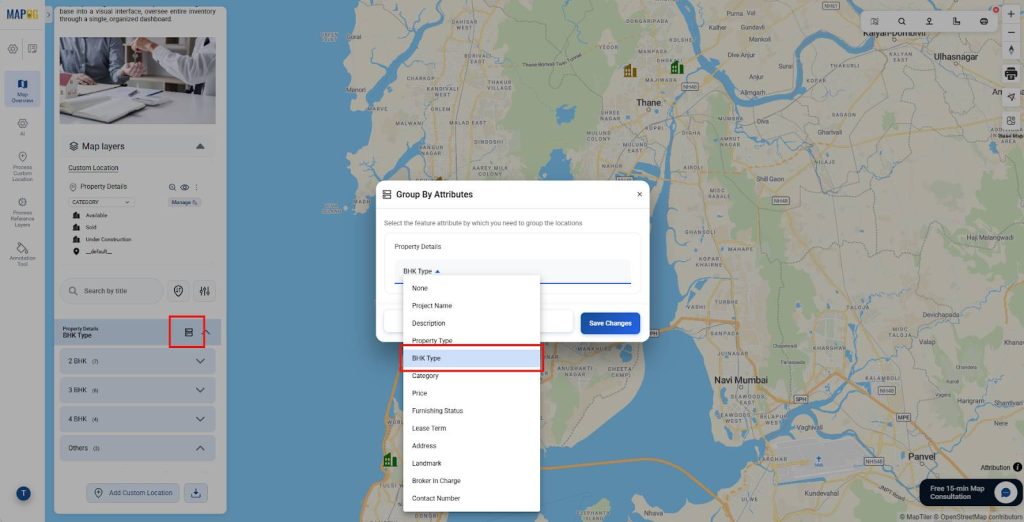This screenshot has height=522, width=1024.
Task: Choose Contact Number option
Action: tap(472, 498)
